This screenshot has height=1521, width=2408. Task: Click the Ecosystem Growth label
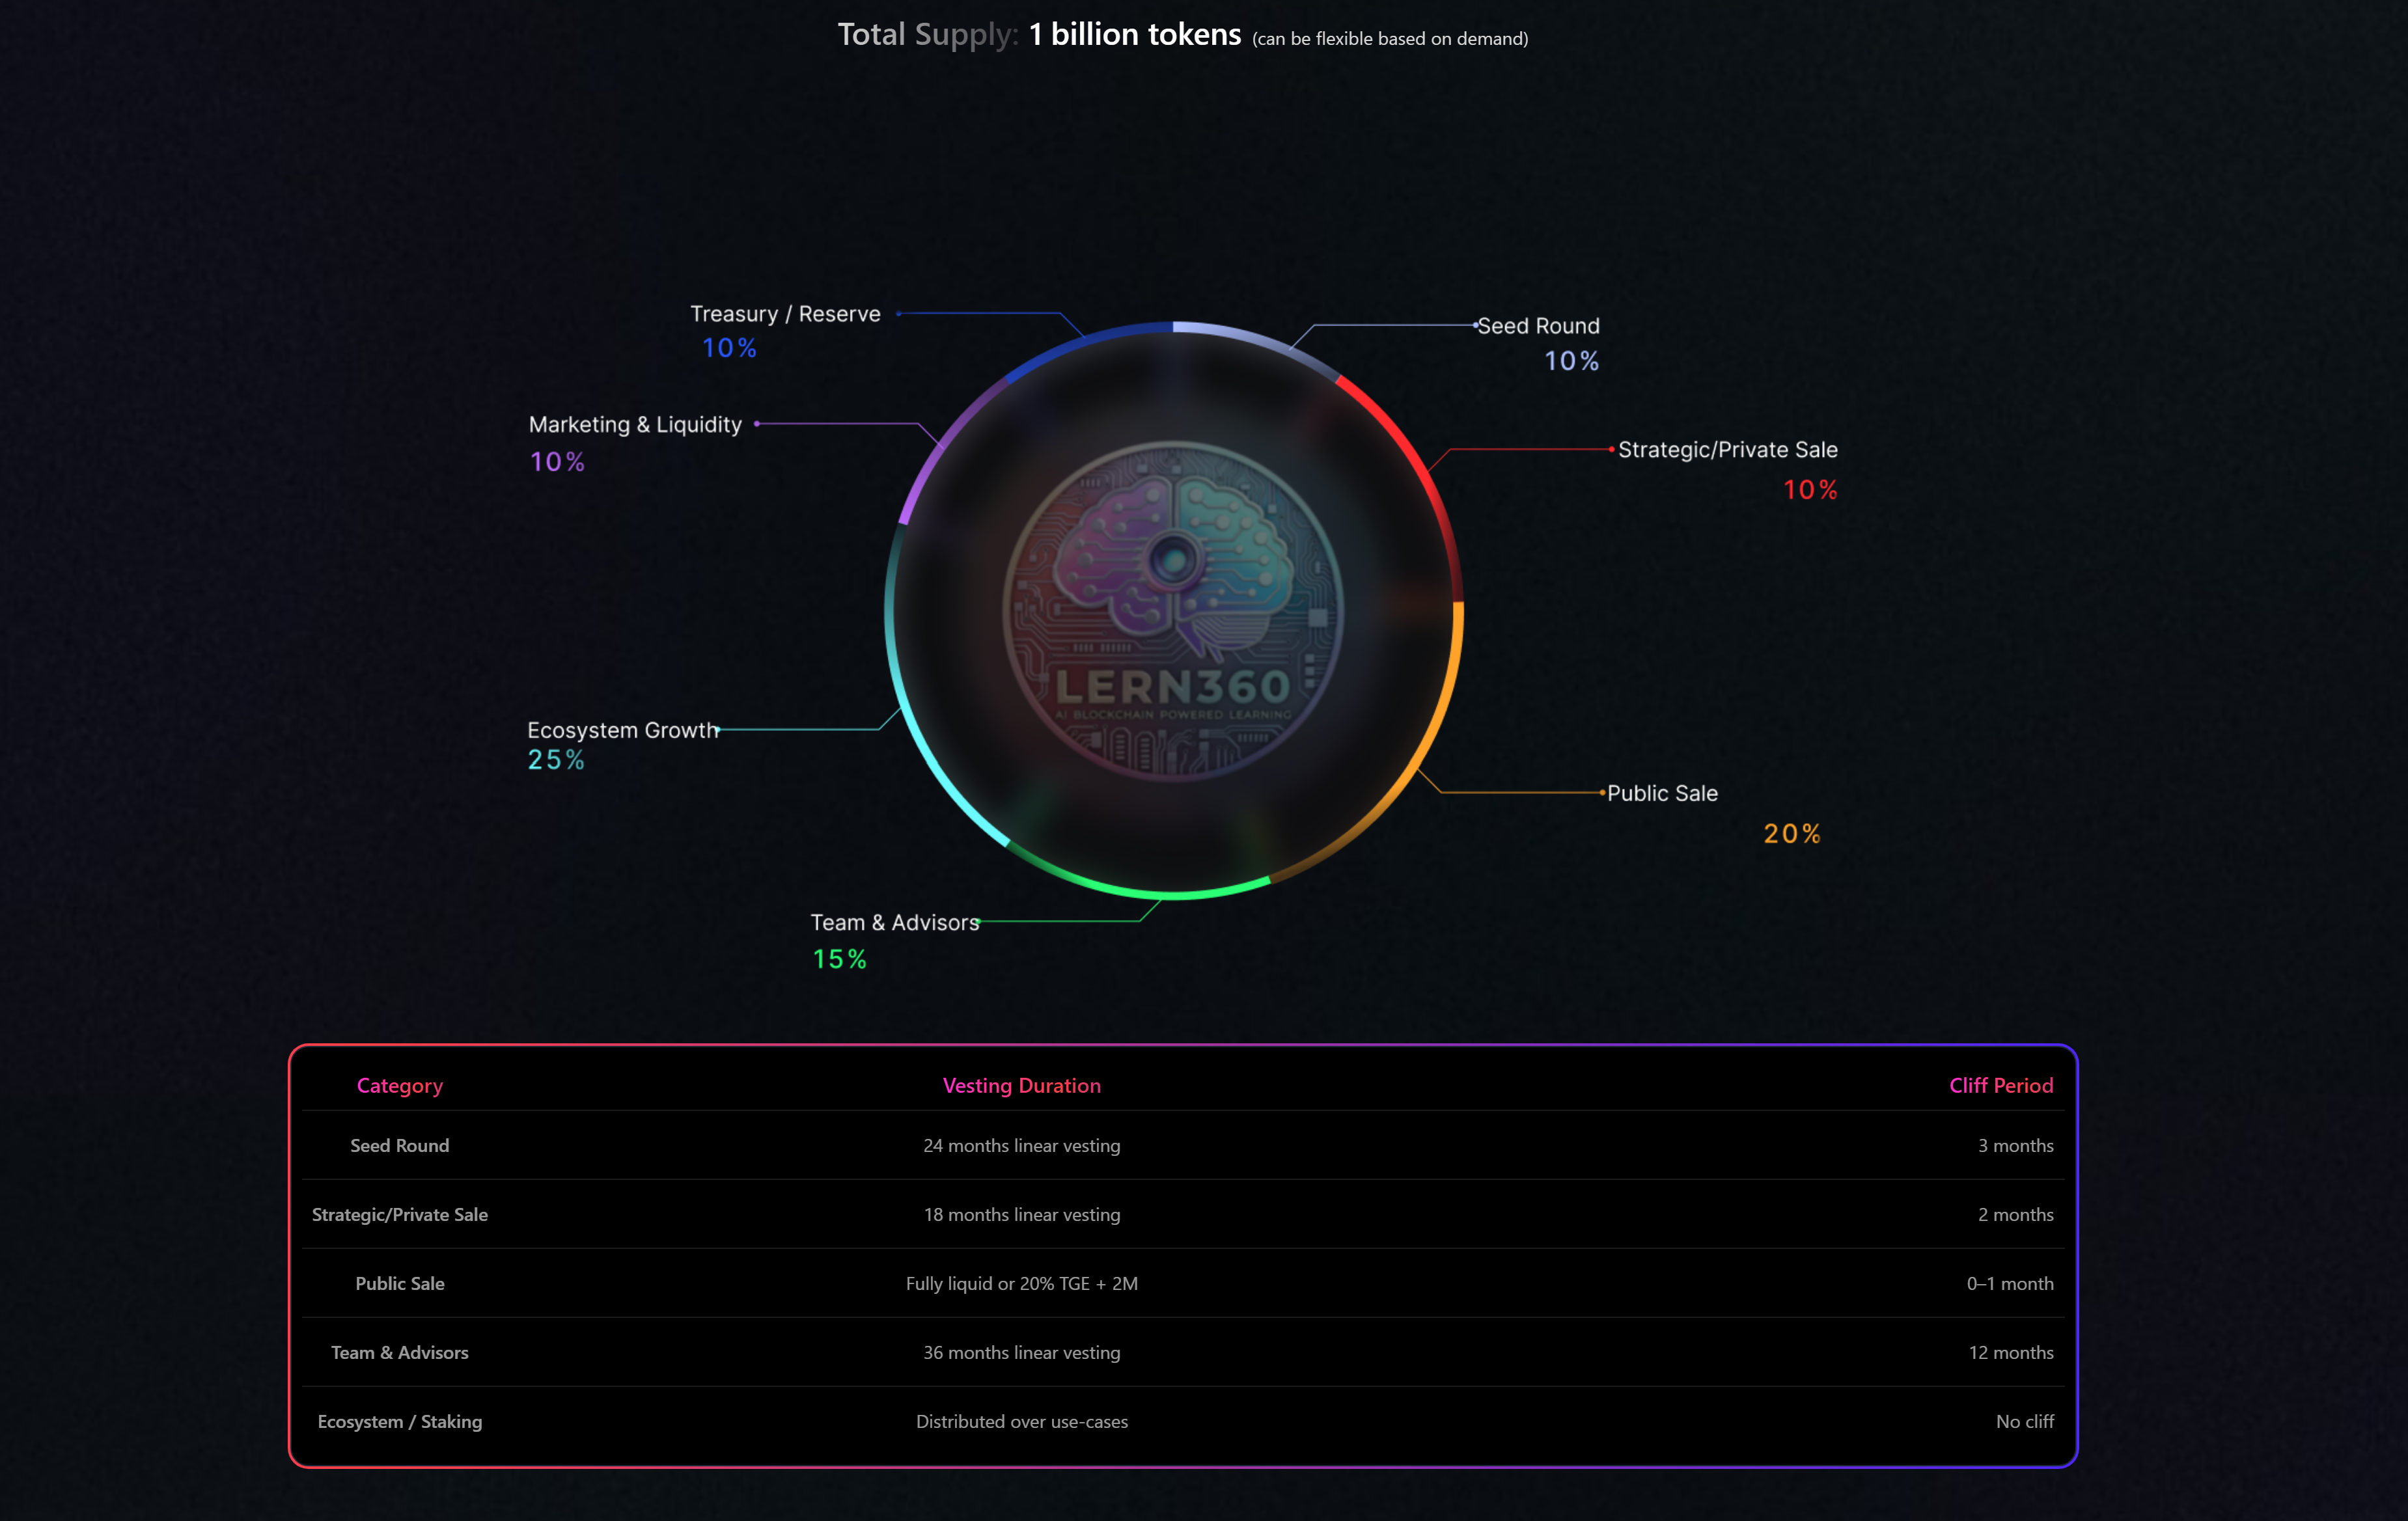pos(623,730)
